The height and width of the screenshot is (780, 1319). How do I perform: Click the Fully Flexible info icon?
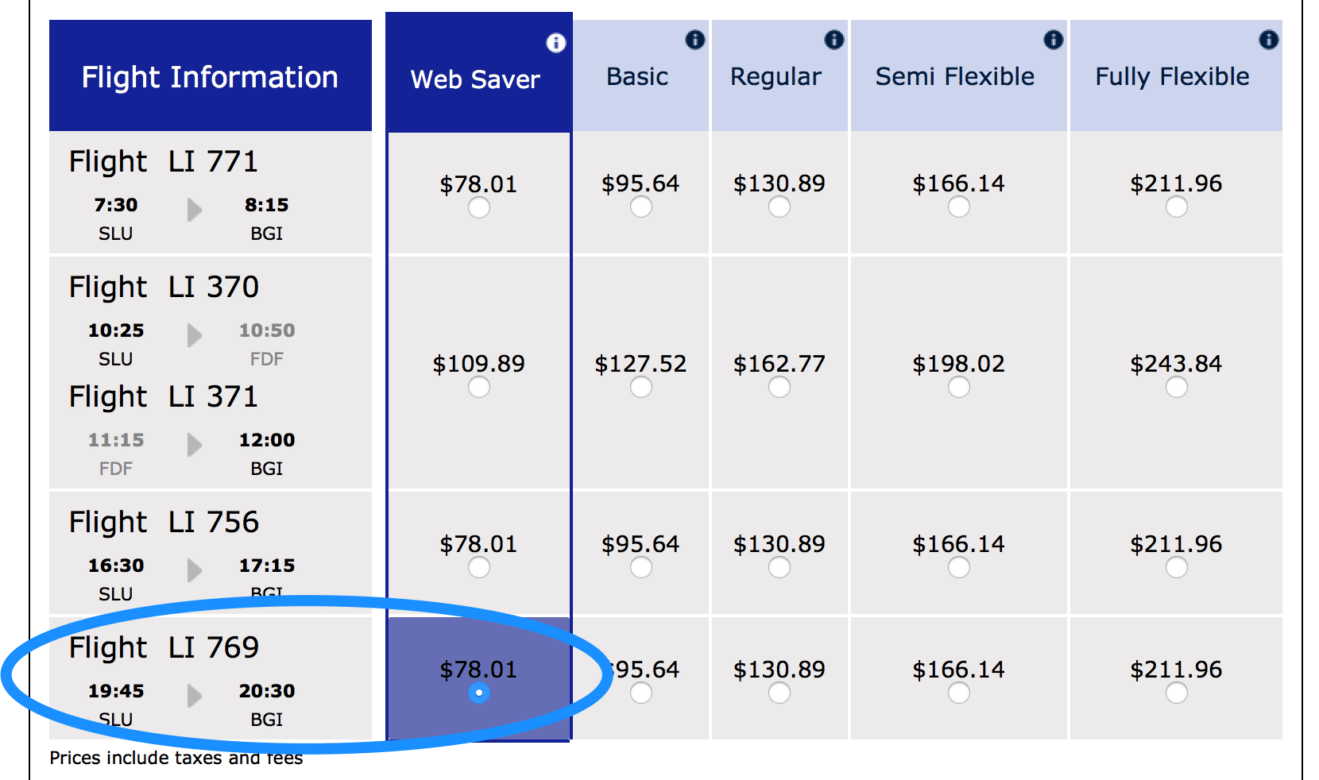point(1269,40)
